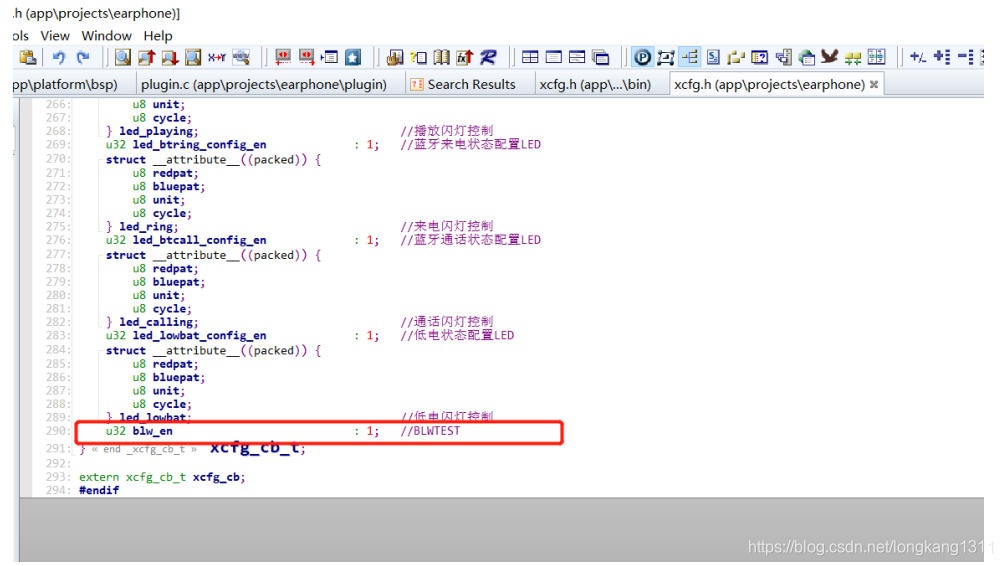Open the Help menu

point(158,36)
